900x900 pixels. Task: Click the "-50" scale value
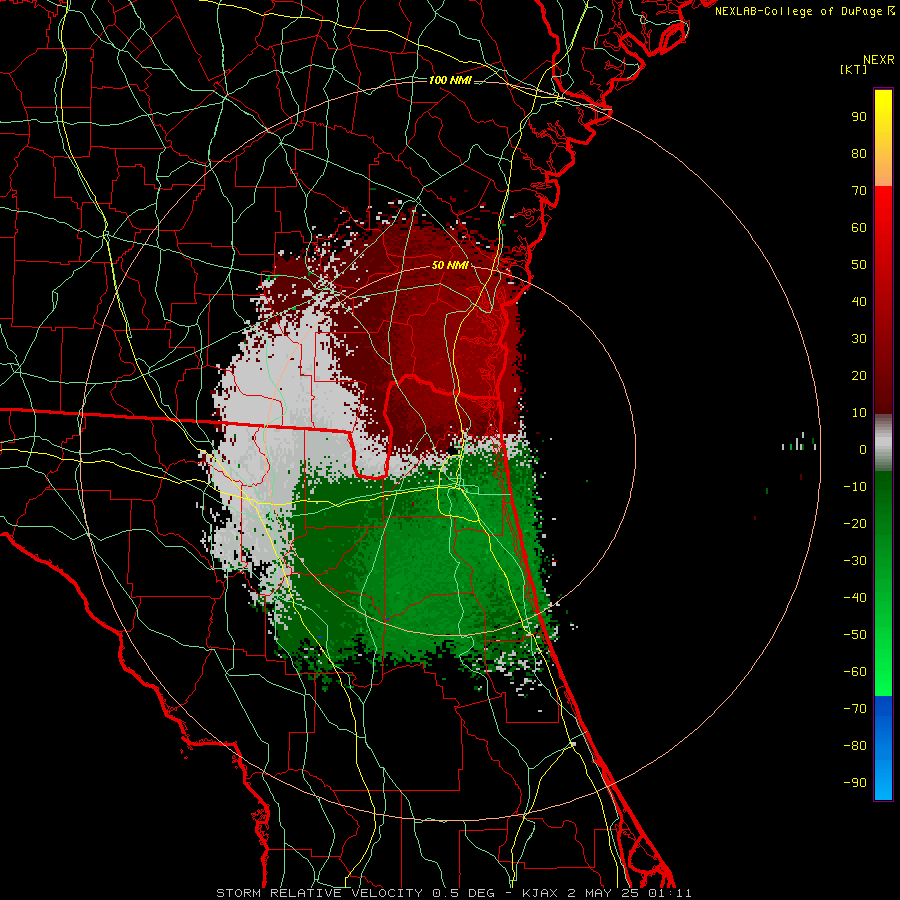(855, 635)
